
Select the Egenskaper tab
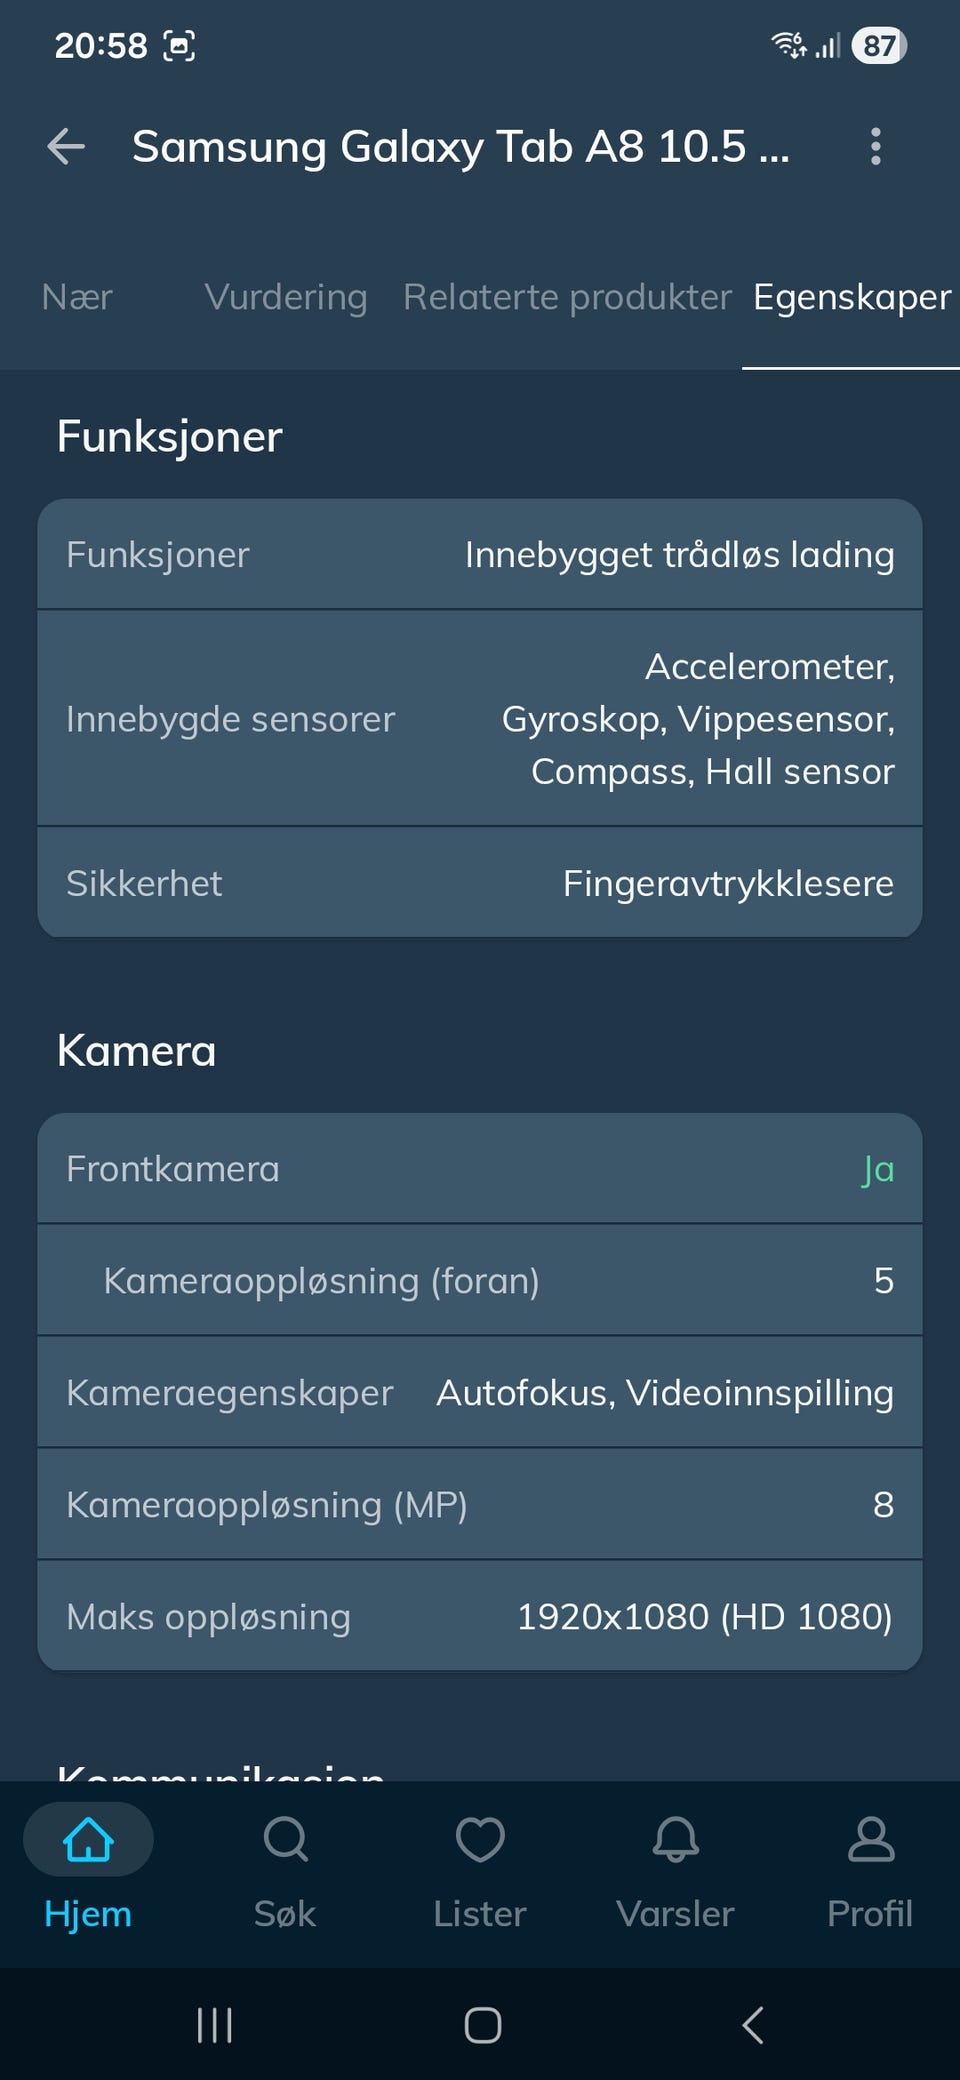852,297
